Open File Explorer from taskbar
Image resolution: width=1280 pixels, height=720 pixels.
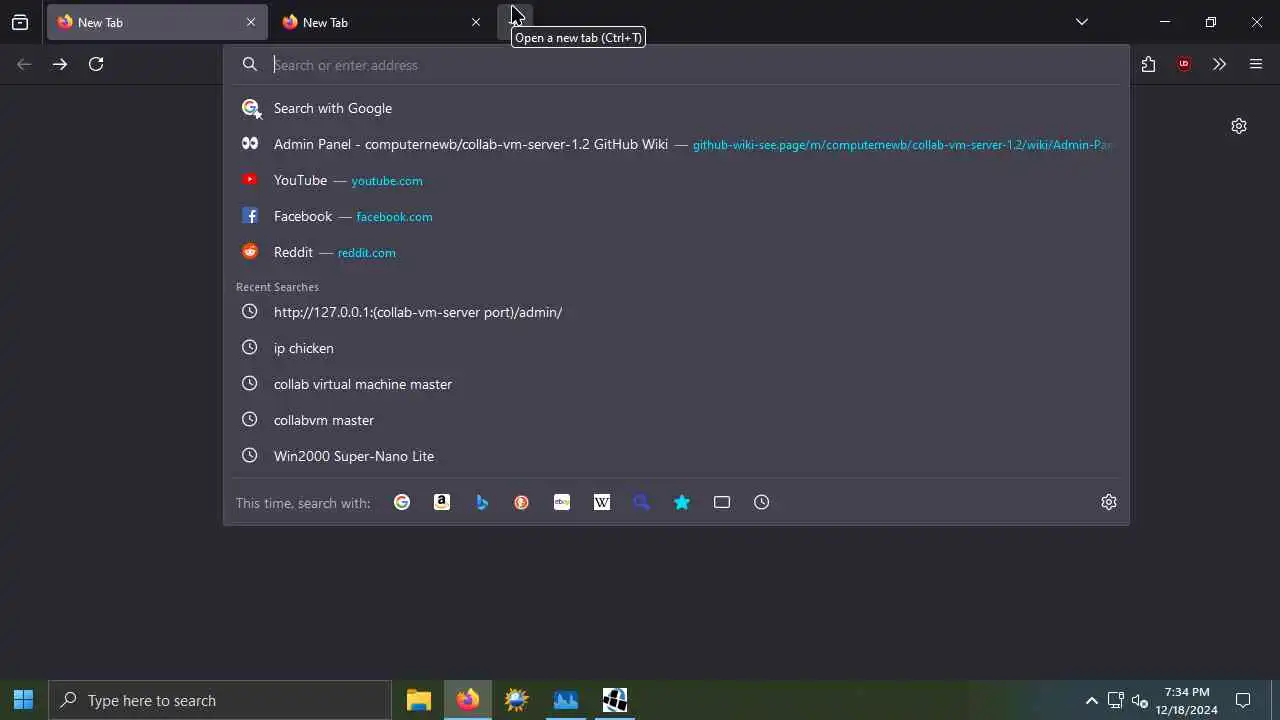(x=419, y=700)
